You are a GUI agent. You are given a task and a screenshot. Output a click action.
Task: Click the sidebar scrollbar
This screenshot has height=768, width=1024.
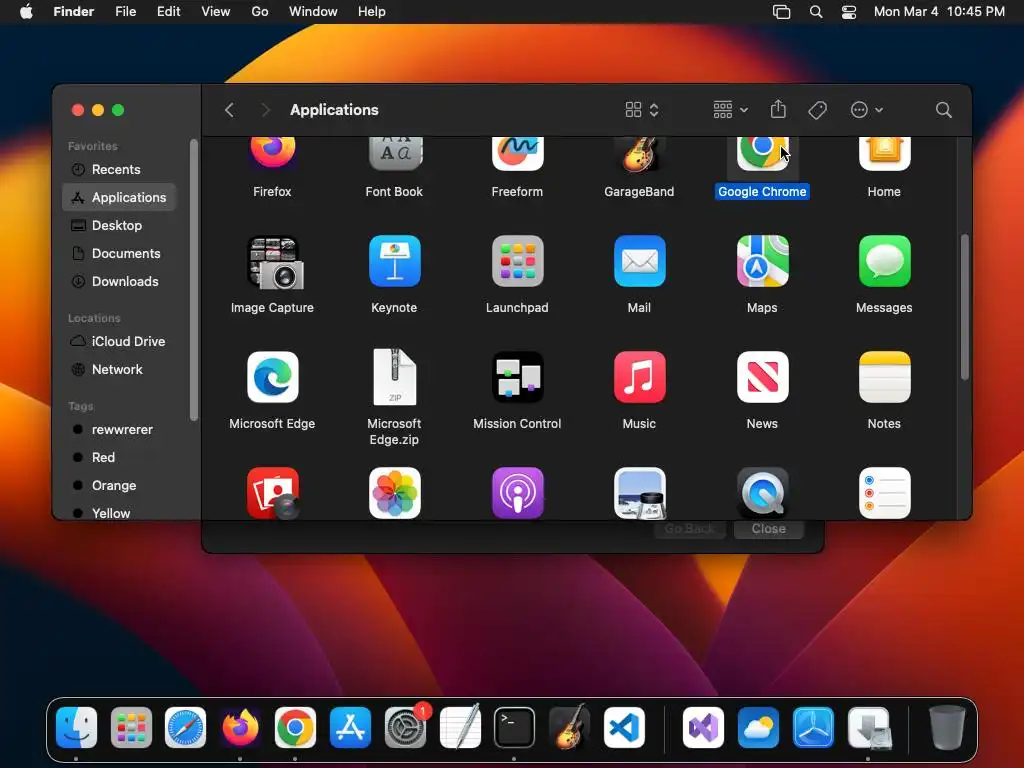pos(193,280)
